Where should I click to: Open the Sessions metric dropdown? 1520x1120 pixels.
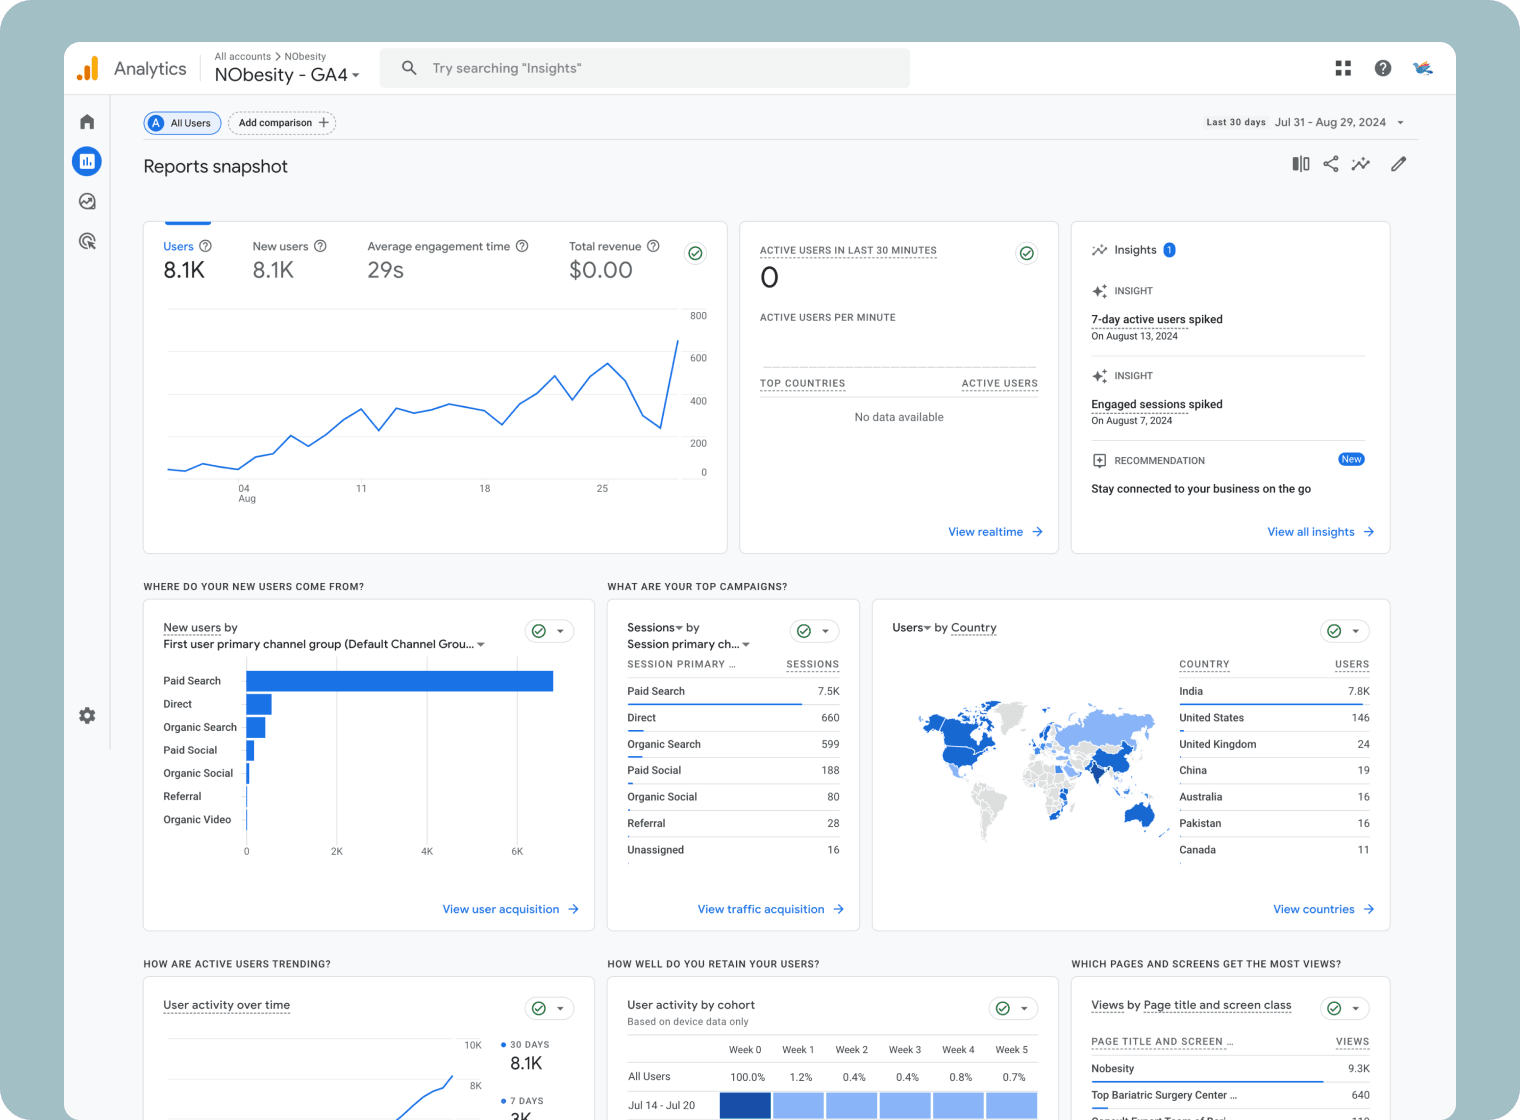coord(655,628)
